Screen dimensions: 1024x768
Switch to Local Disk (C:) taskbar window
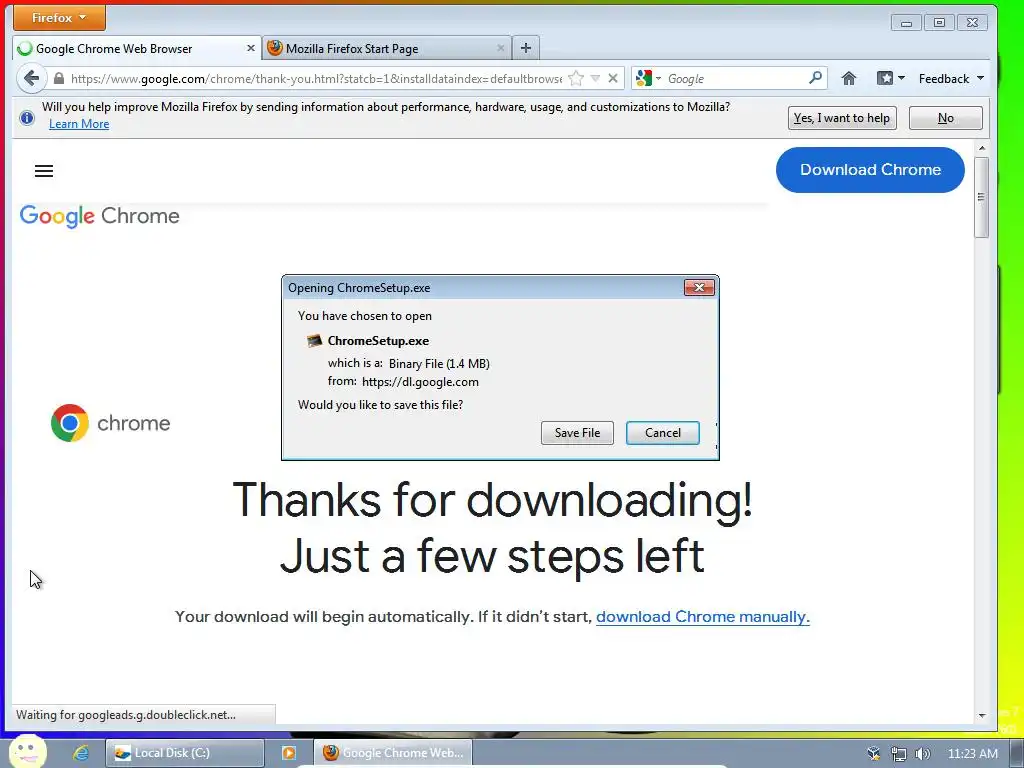(x=185, y=753)
